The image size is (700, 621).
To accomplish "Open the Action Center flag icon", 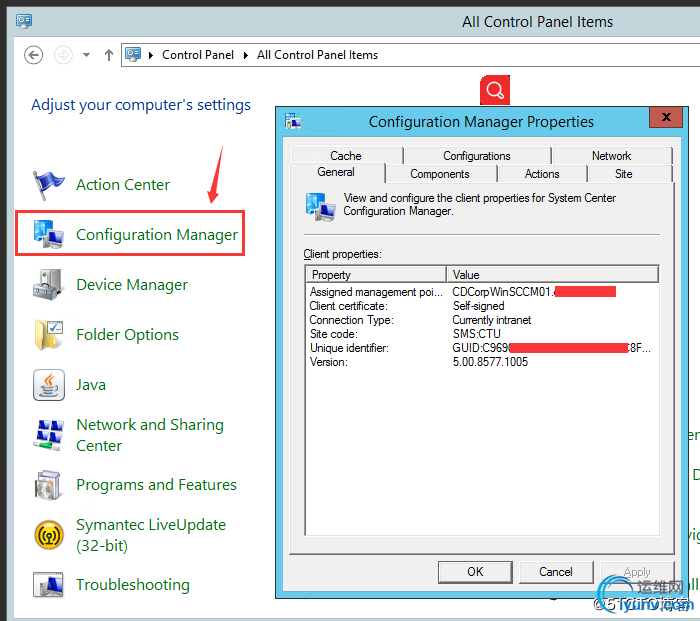I will (48, 184).
